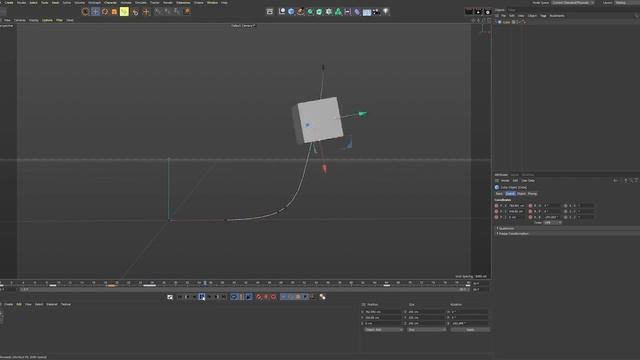Select the Cube in Objects list
The image size is (640, 360).
pos(507,22)
